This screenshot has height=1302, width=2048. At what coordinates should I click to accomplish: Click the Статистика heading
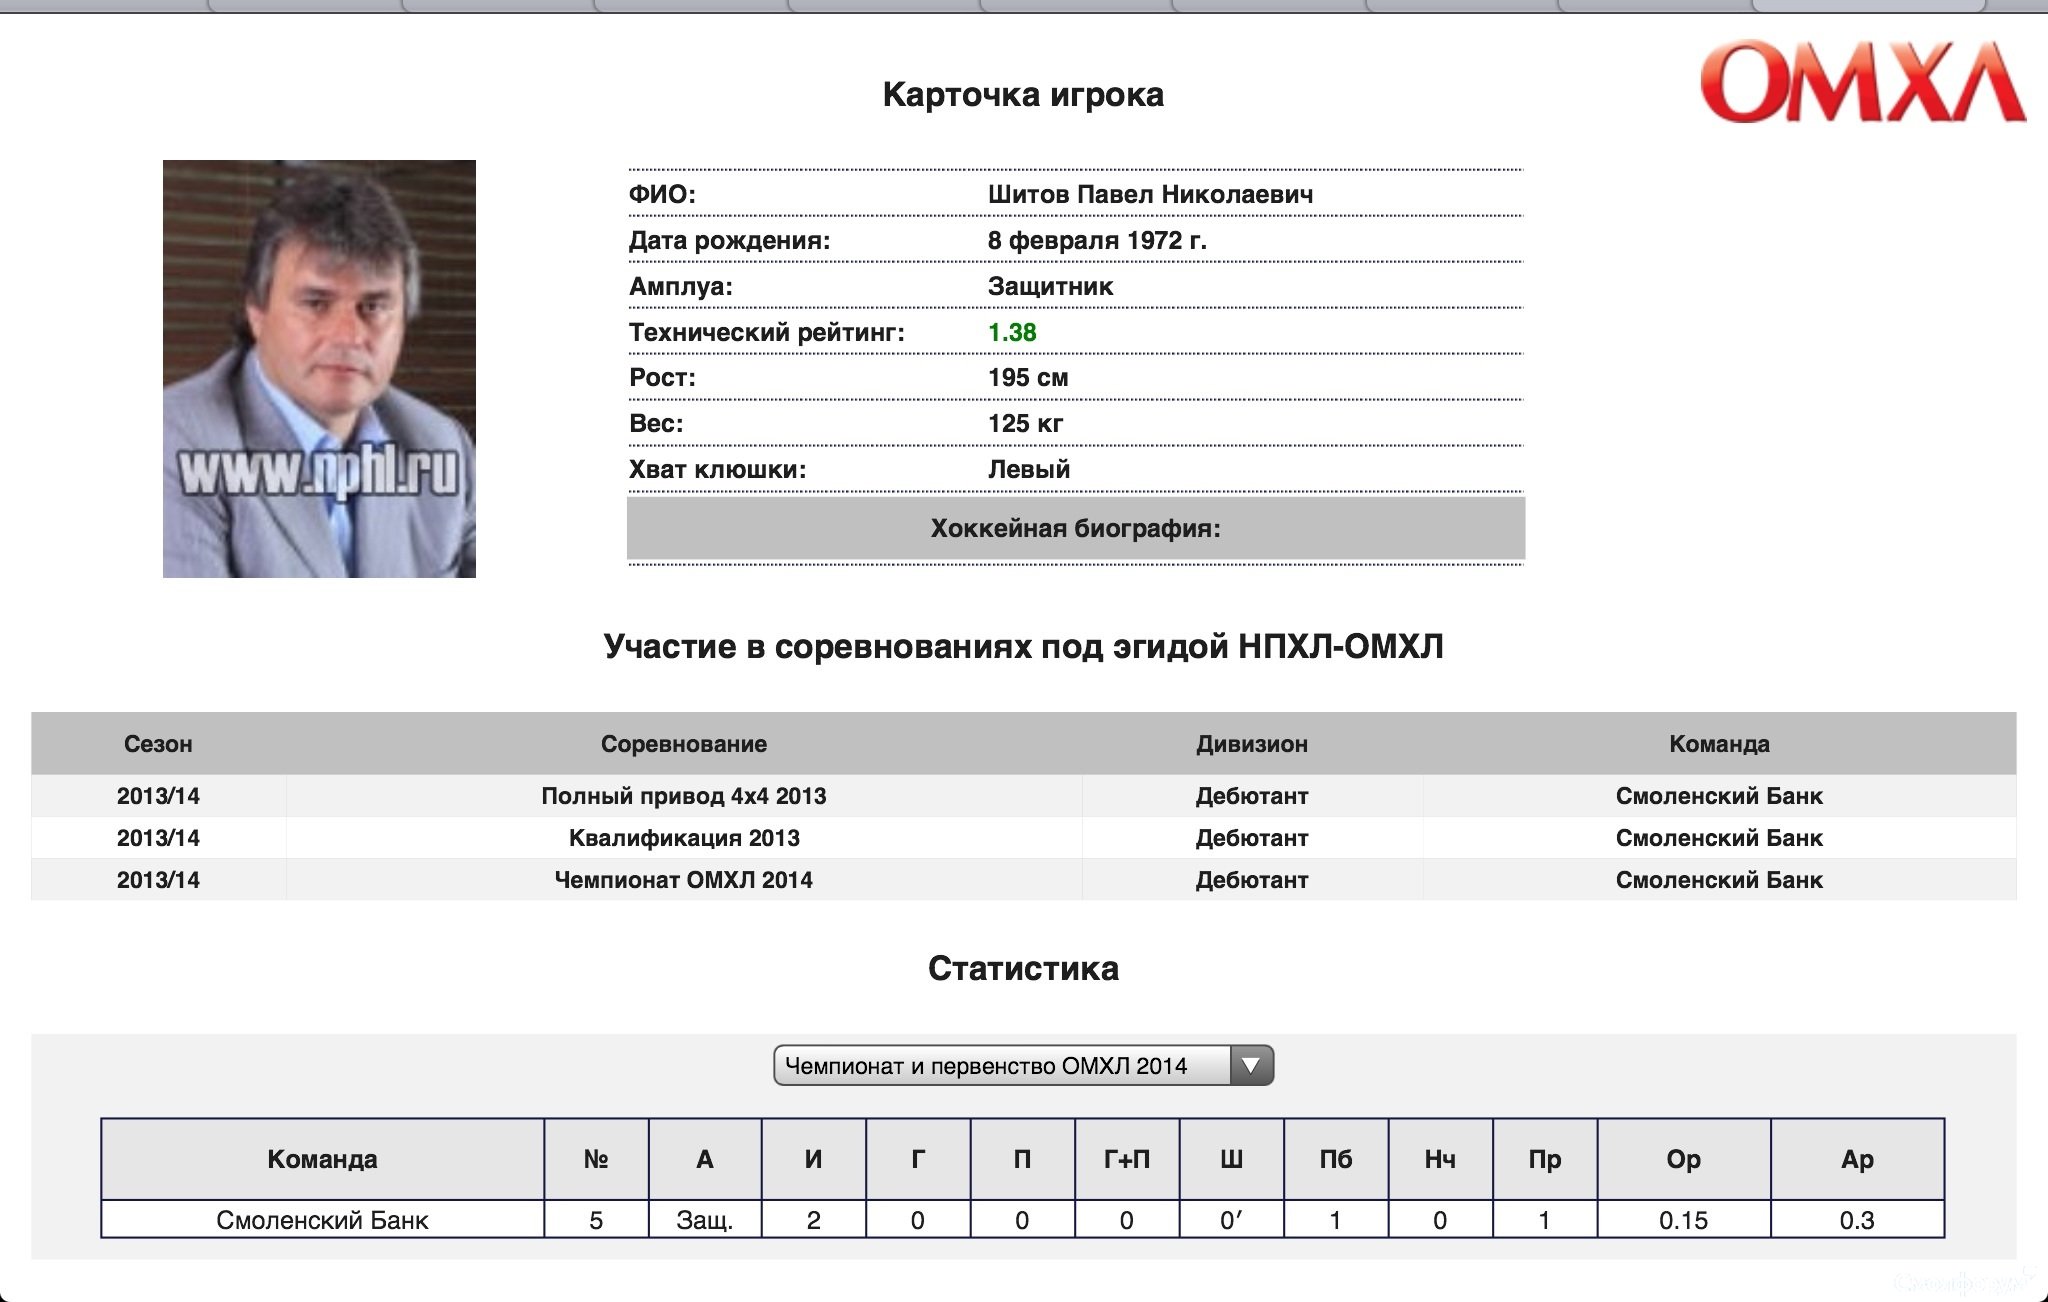pos(1023,968)
